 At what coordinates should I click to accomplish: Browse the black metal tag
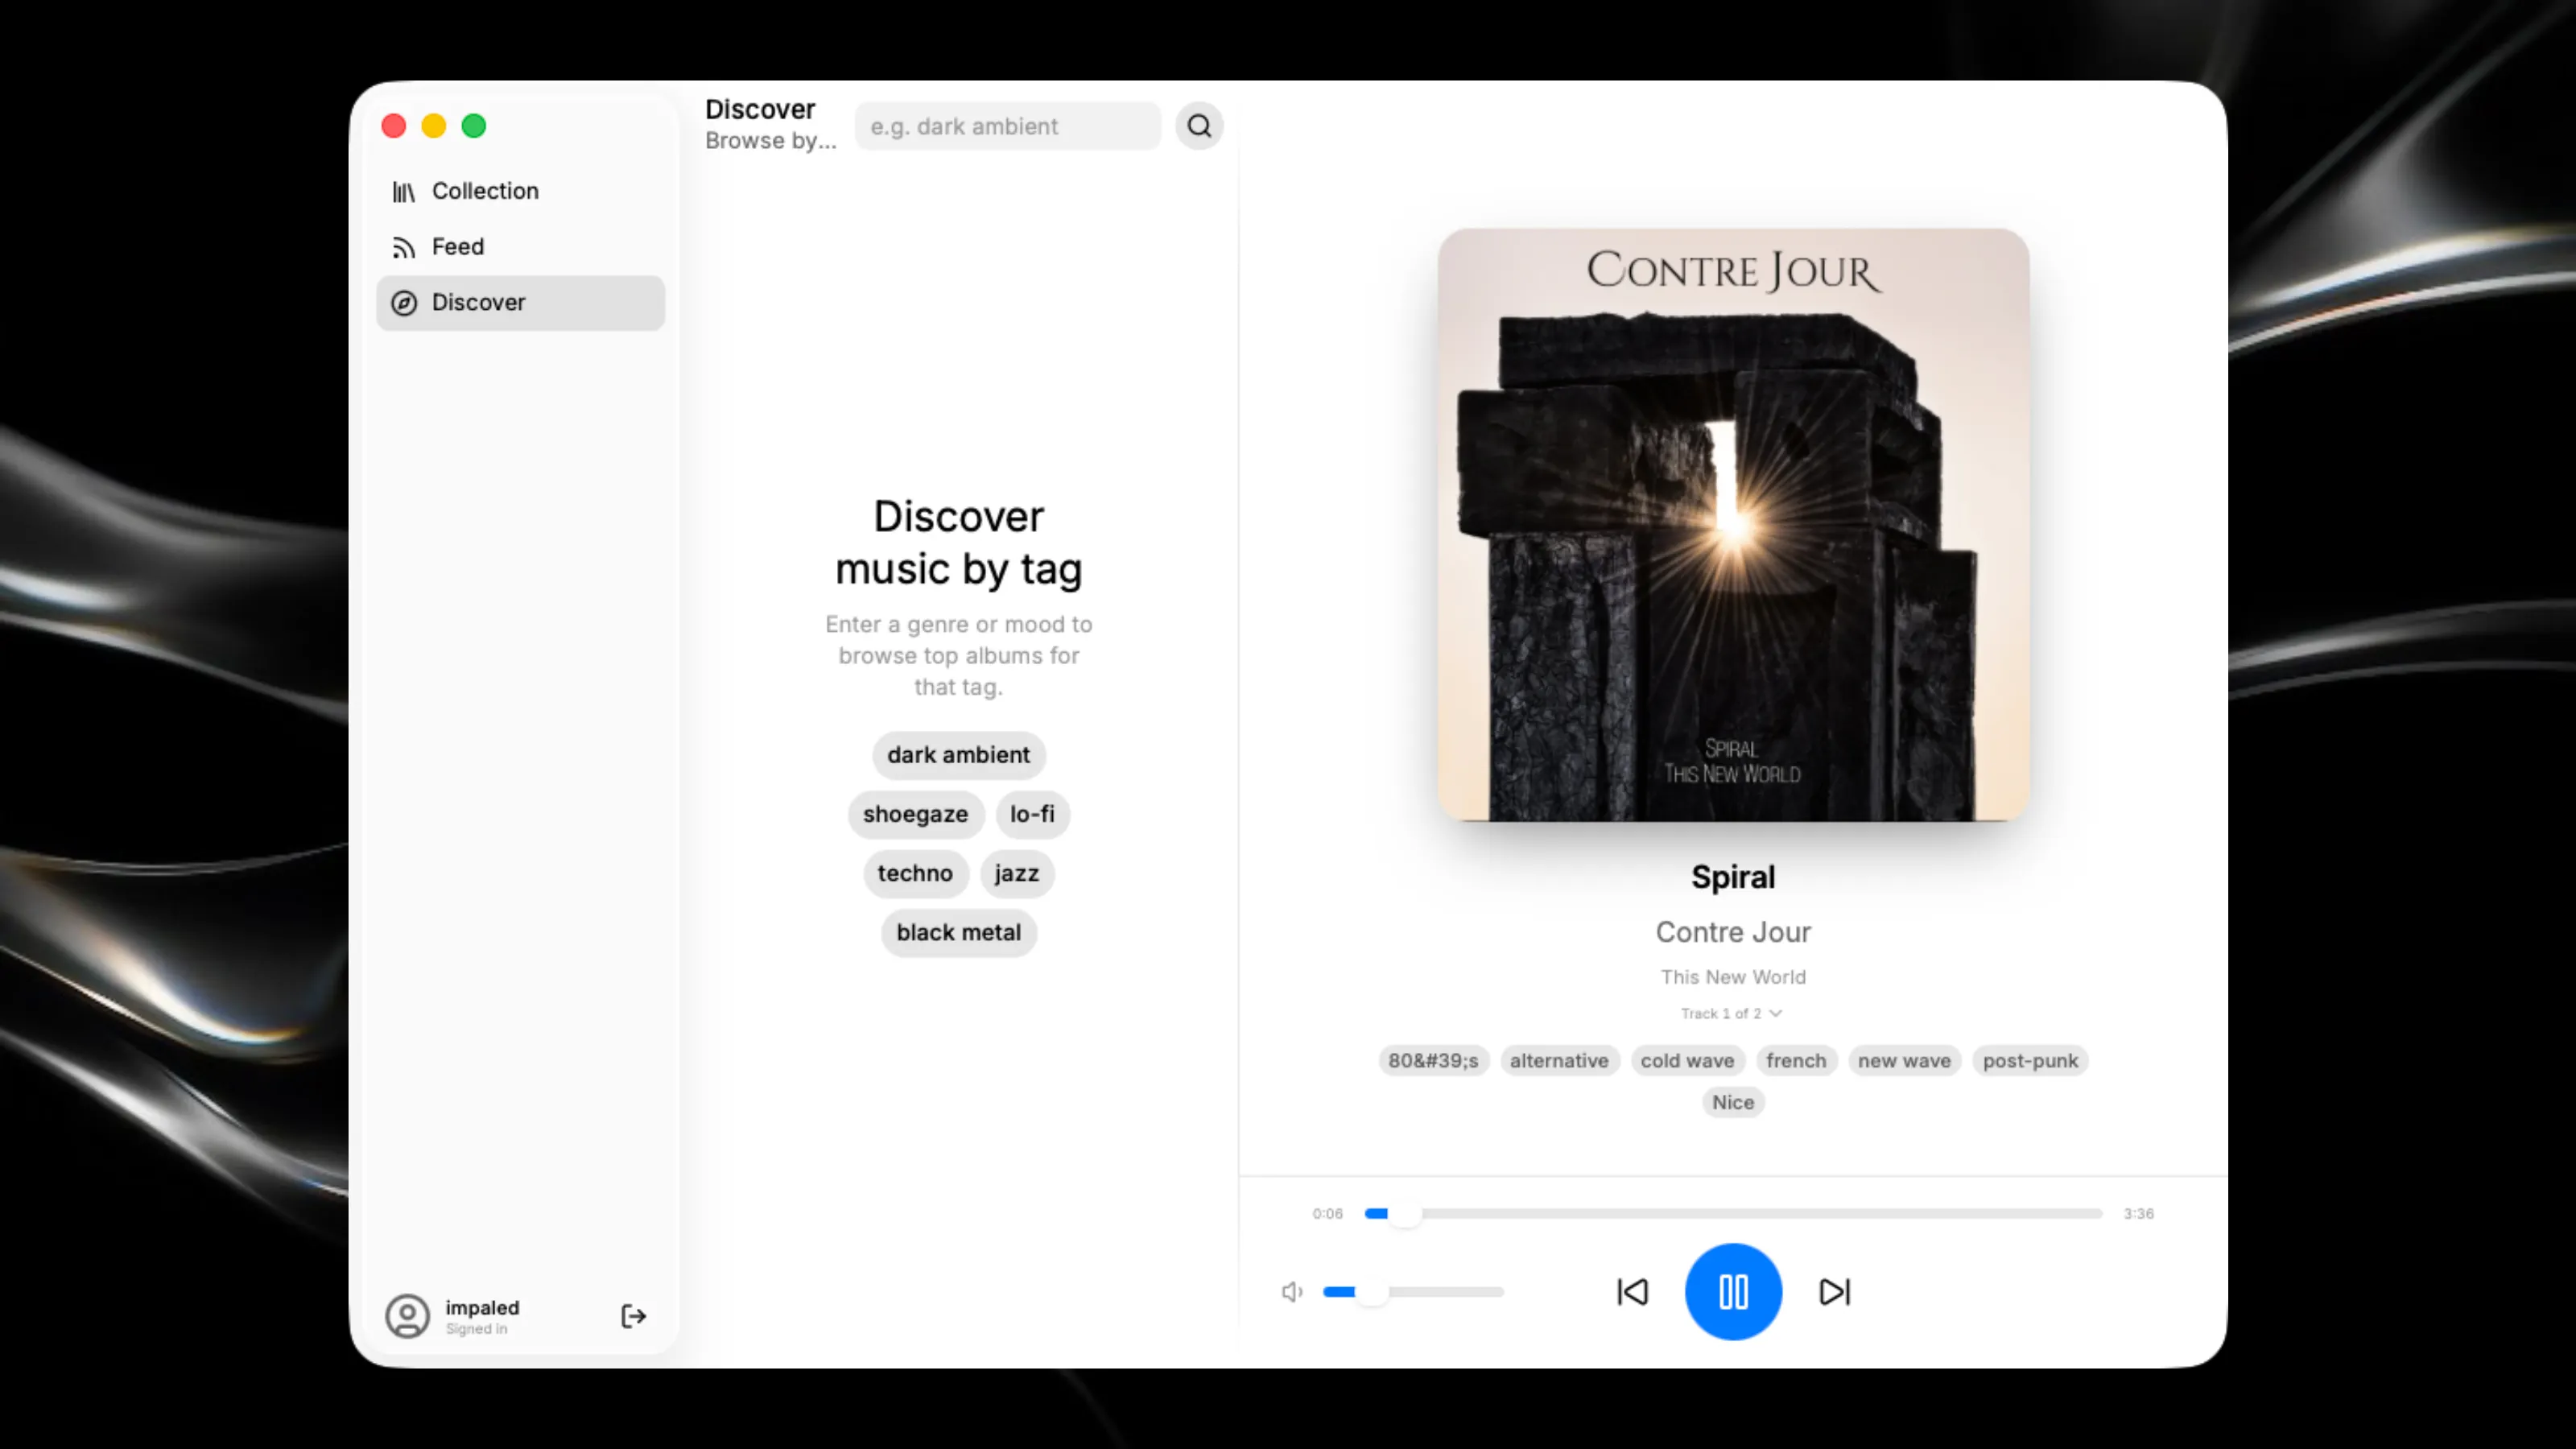[958, 932]
